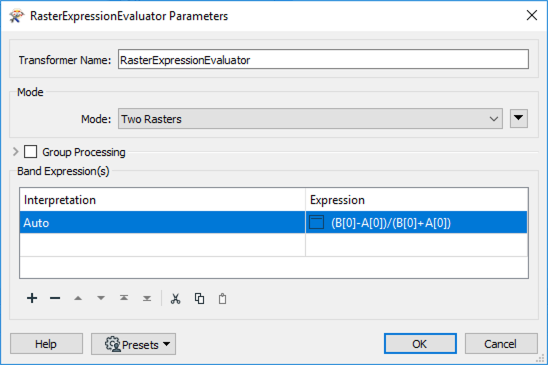The image size is (548, 365).
Task: Click the Transformer Name input field
Action: coord(323,59)
